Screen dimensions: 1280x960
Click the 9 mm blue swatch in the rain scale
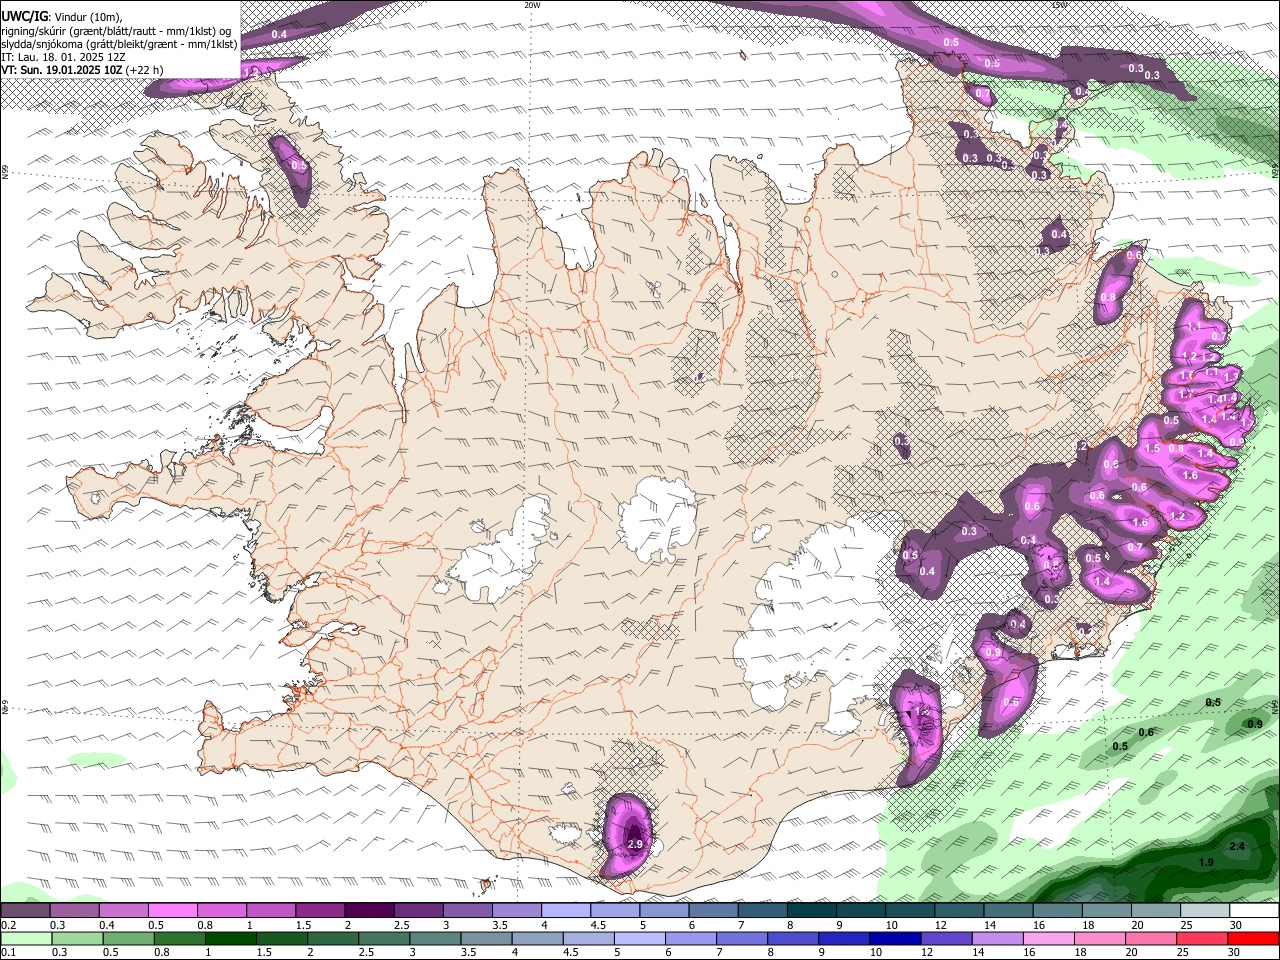842,938
